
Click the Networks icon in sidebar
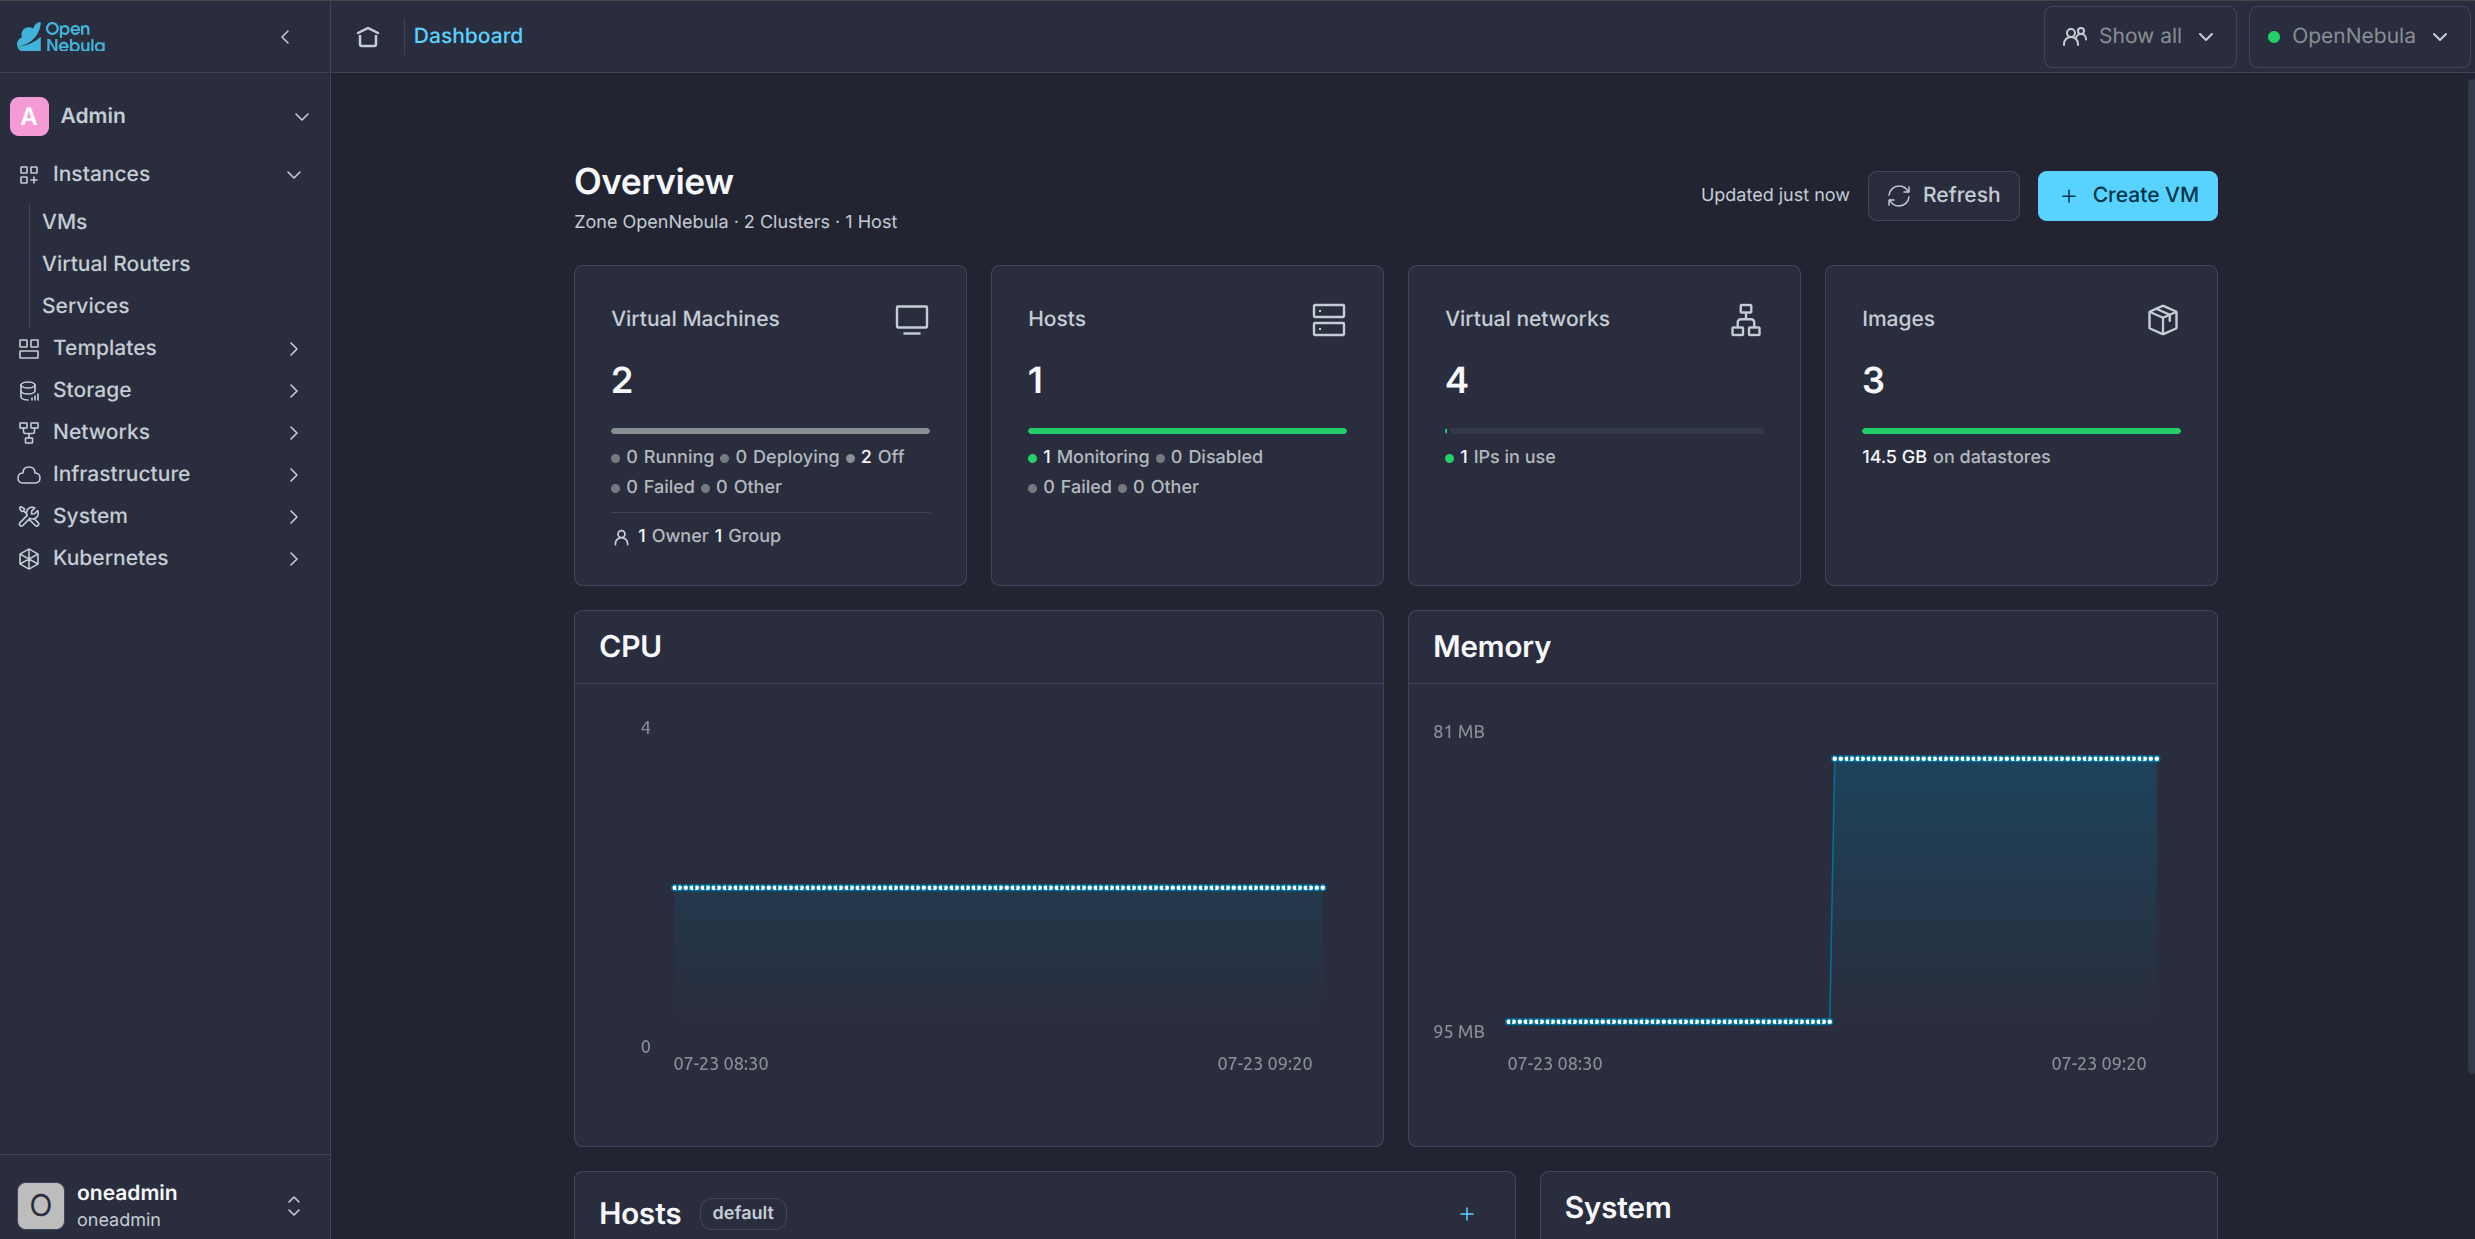pos(29,433)
